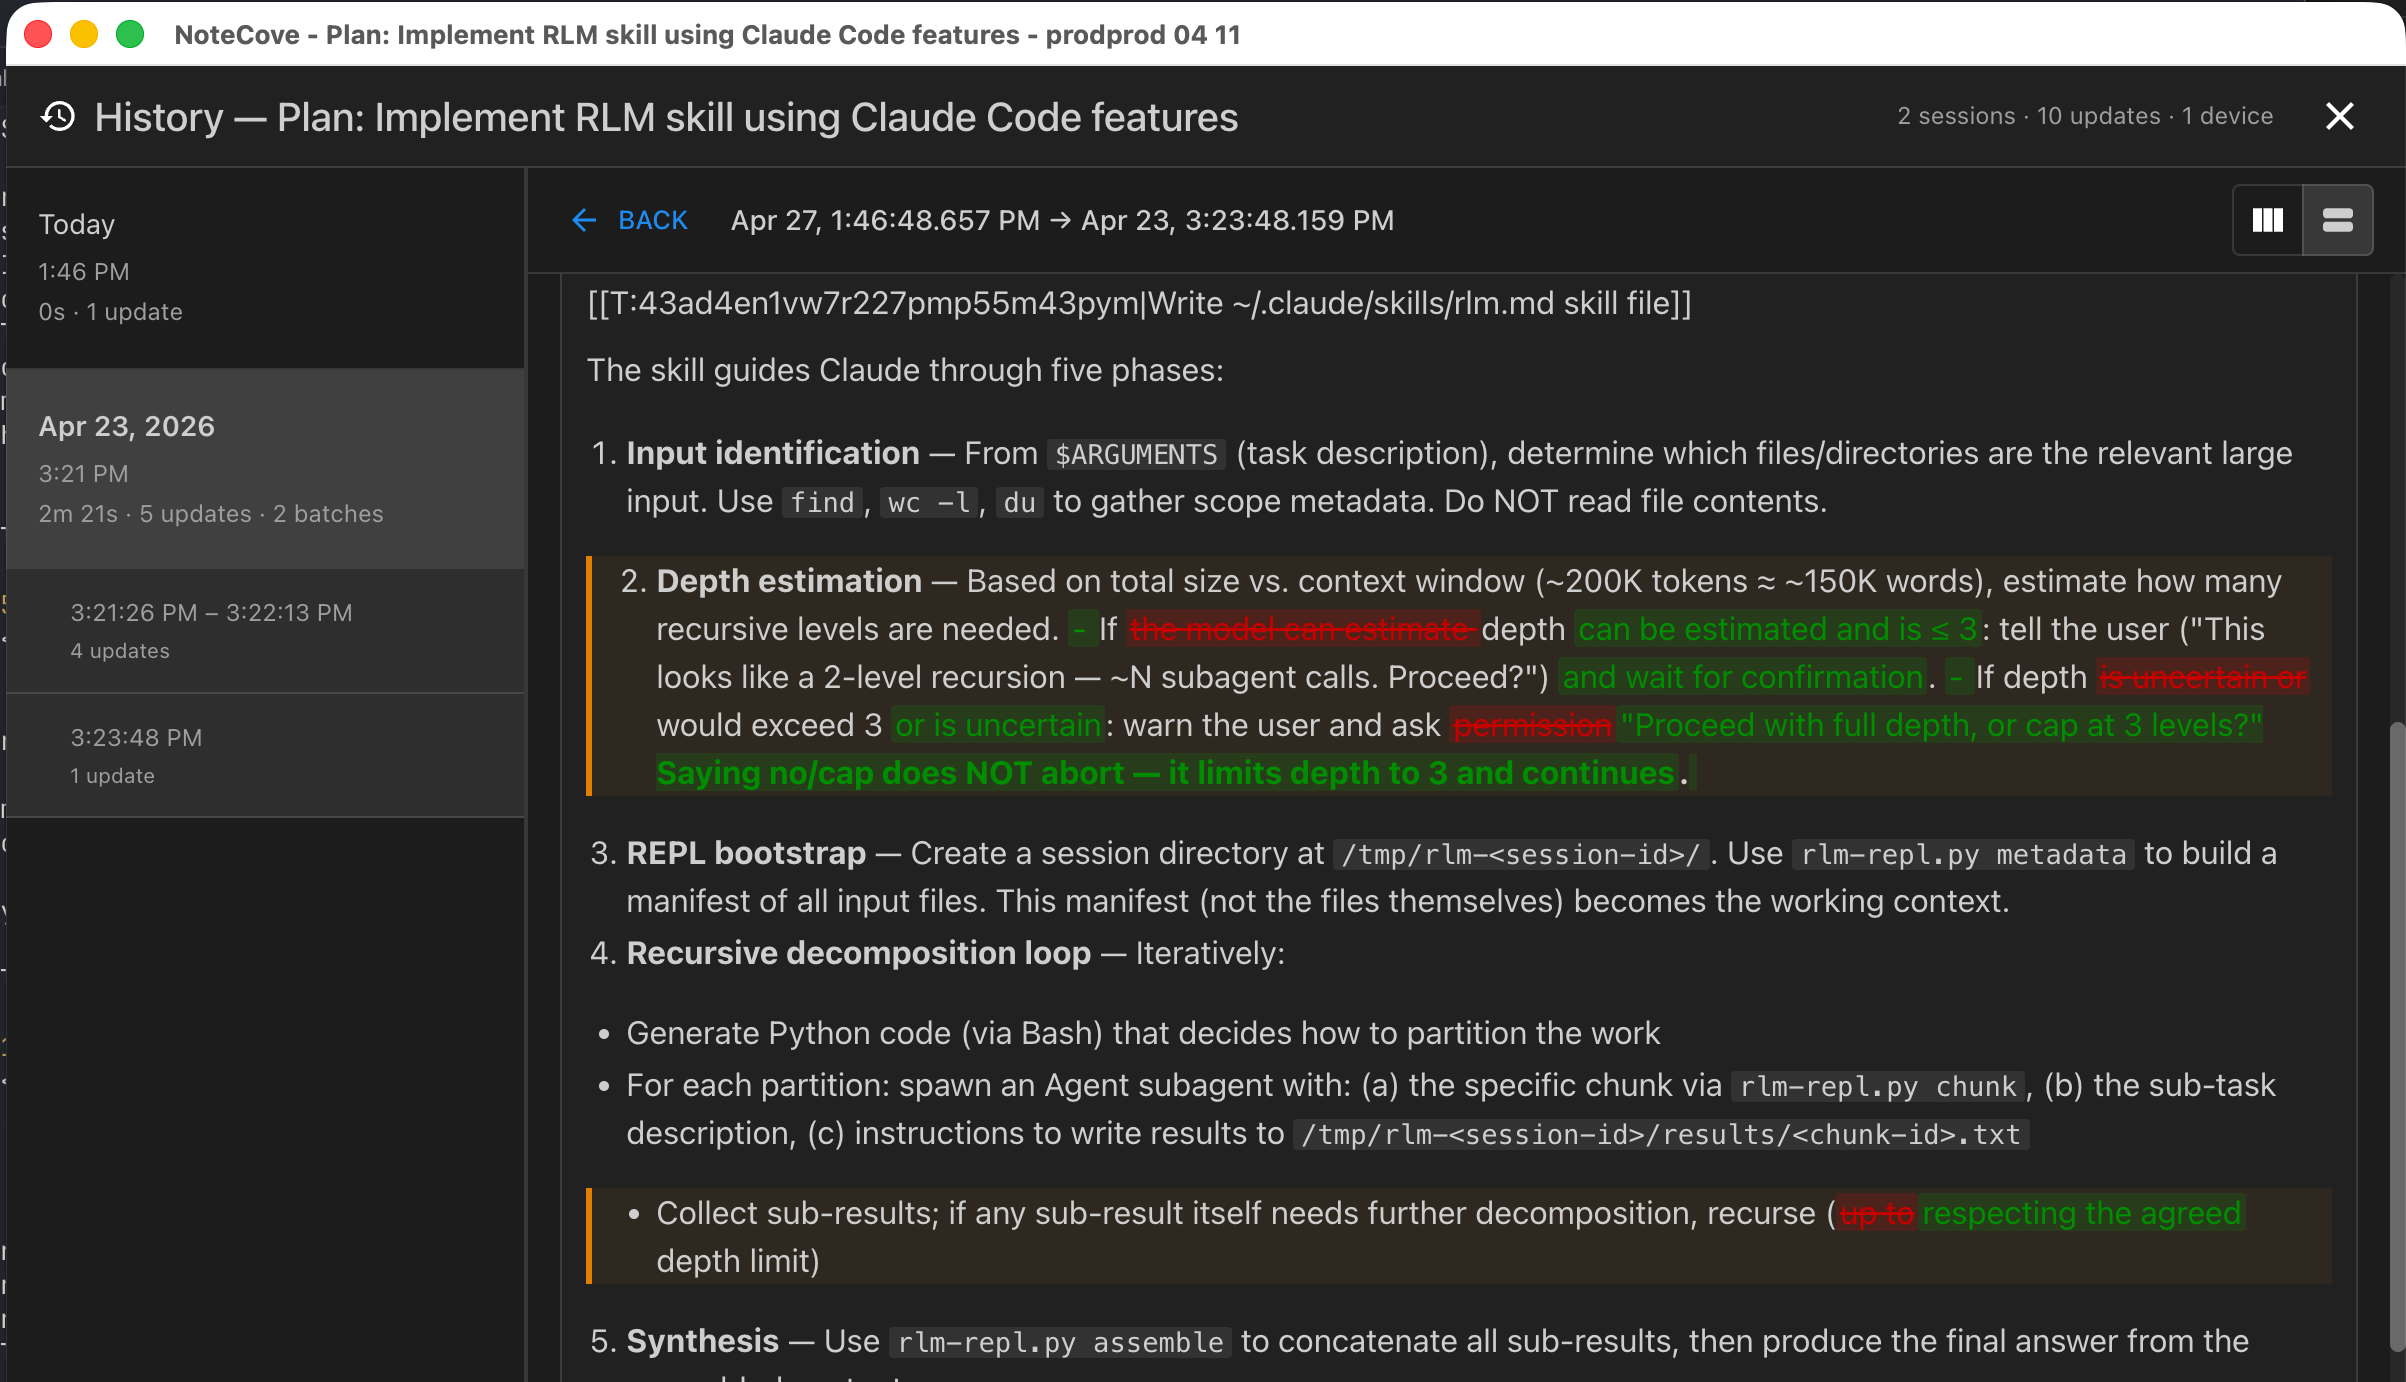Select the Today 1:46 PM session
2406x1382 pixels.
[x=266, y=268]
